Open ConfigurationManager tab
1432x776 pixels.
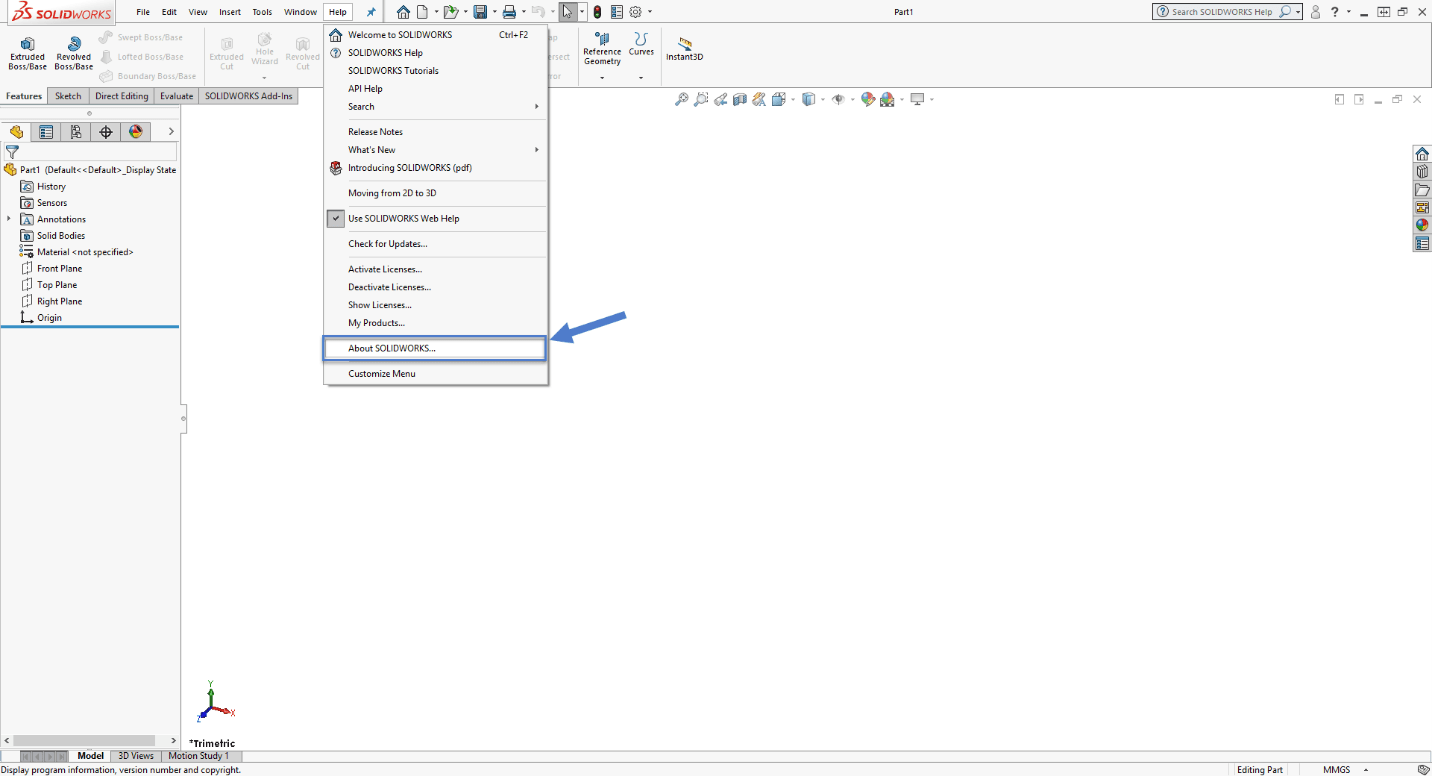(76, 132)
